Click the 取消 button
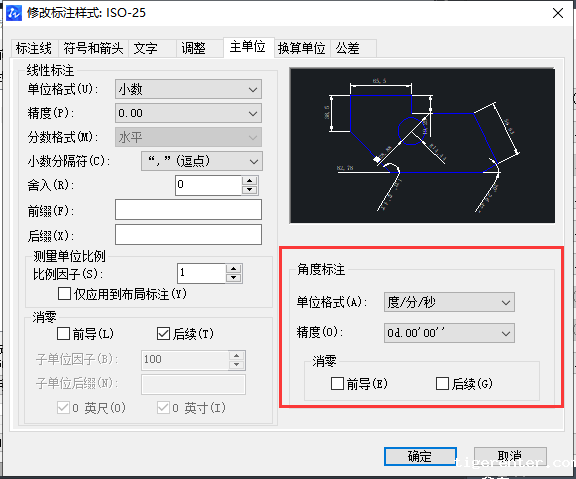Viewport: 576px width, 479px height. pos(510,457)
